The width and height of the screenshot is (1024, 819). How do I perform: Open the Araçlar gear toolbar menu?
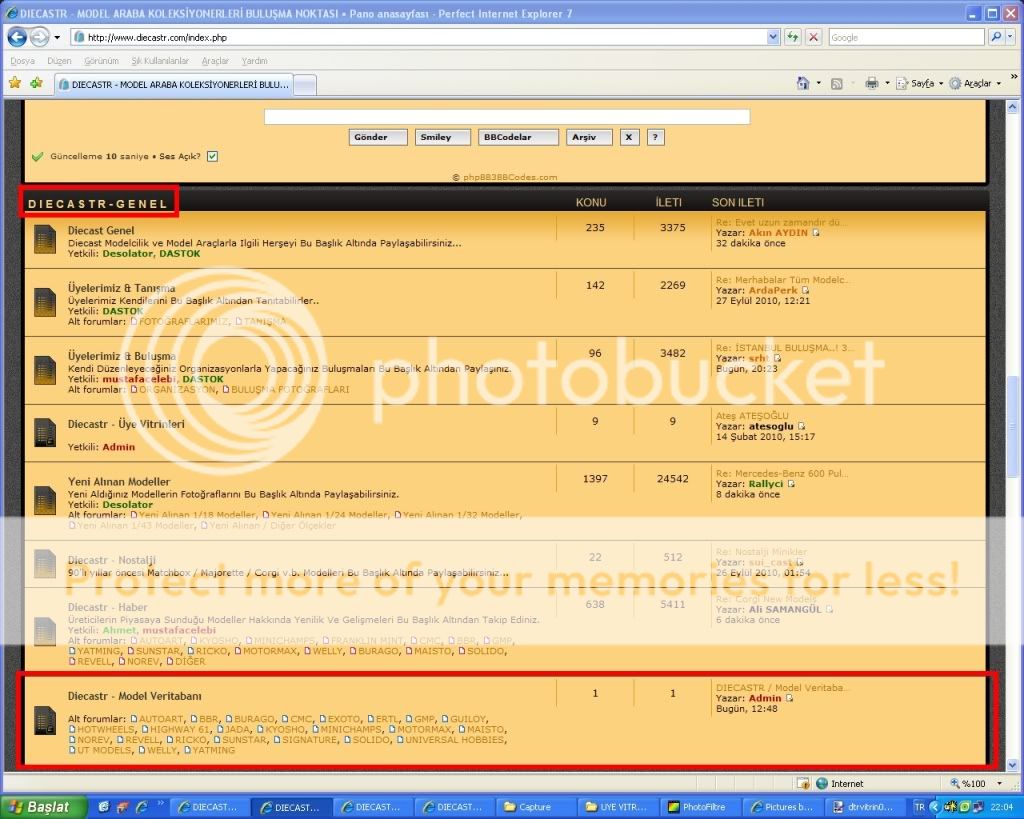975,84
